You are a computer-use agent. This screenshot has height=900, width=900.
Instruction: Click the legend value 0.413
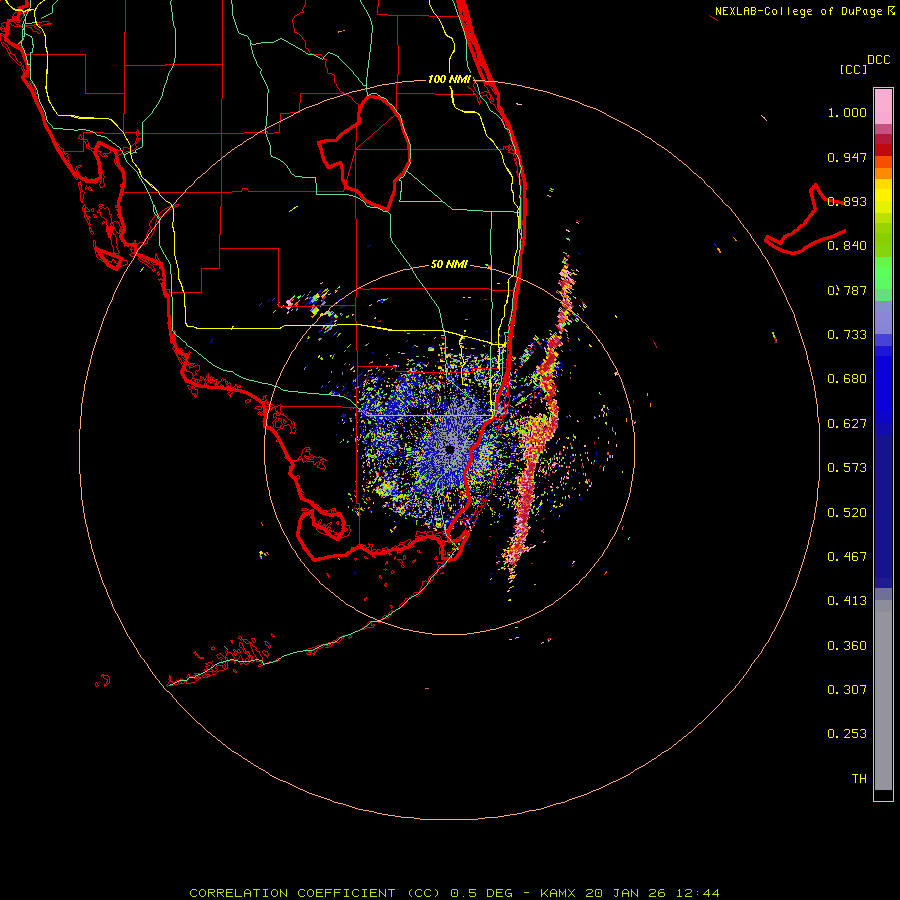tap(847, 601)
